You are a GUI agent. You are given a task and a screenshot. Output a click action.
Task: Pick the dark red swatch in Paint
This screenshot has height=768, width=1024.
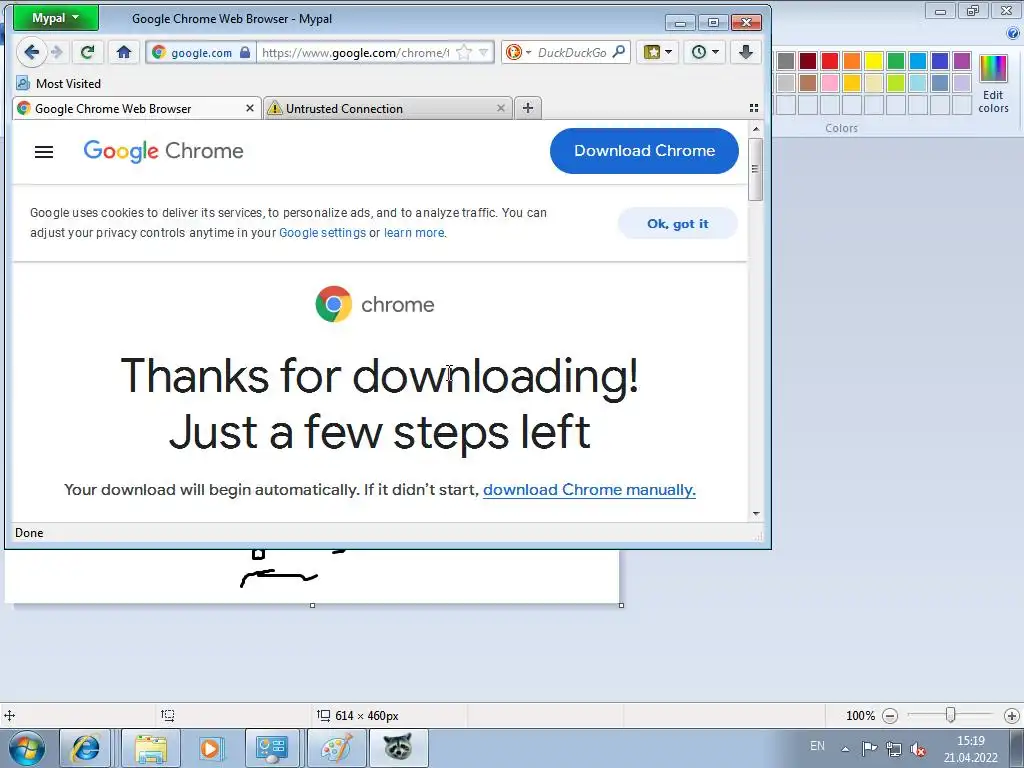(808, 61)
